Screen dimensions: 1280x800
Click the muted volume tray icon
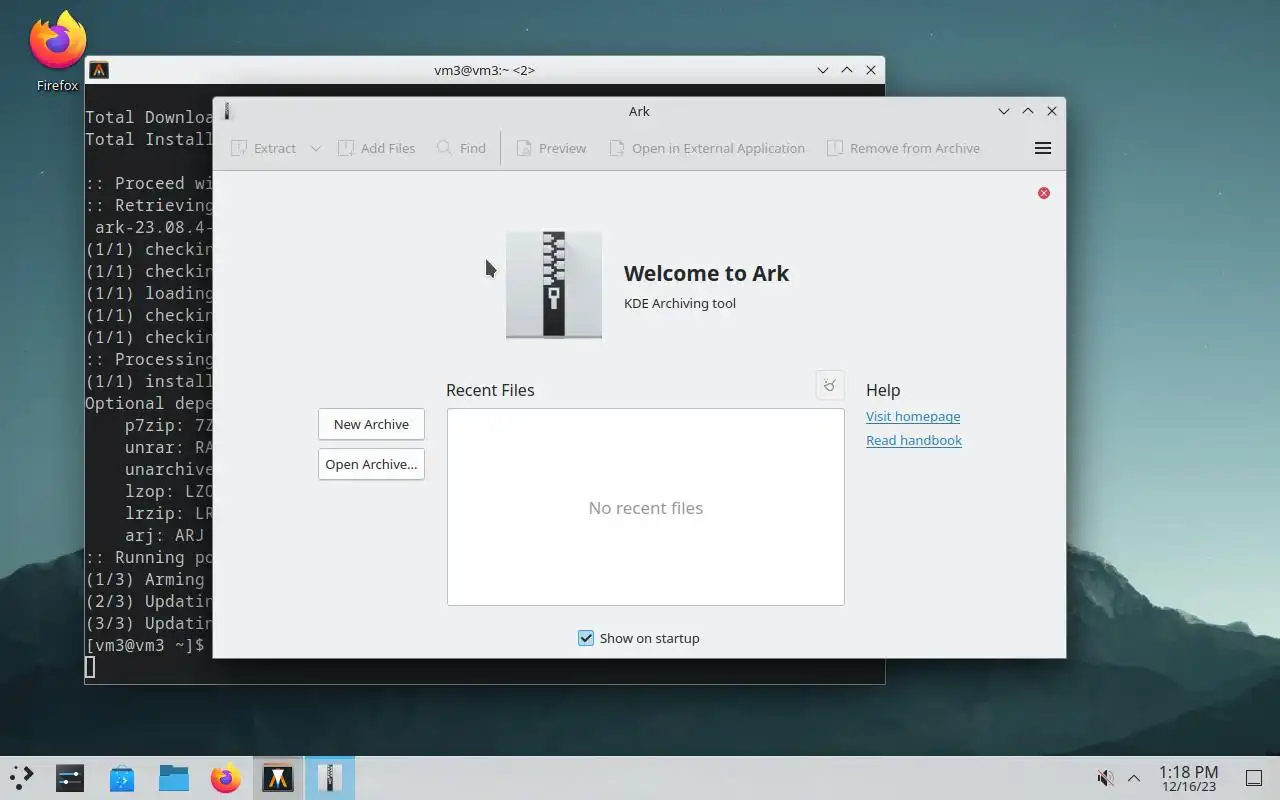pyautogui.click(x=1105, y=778)
